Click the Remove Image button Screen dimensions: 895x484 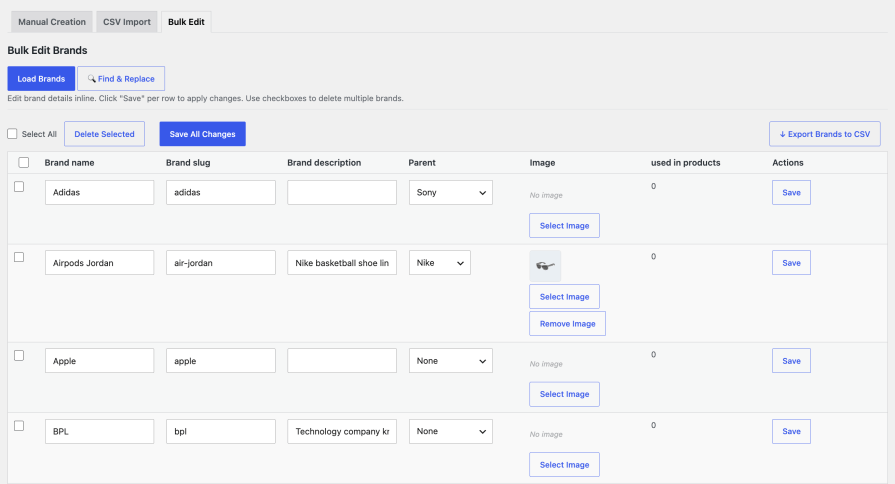[x=567, y=324]
